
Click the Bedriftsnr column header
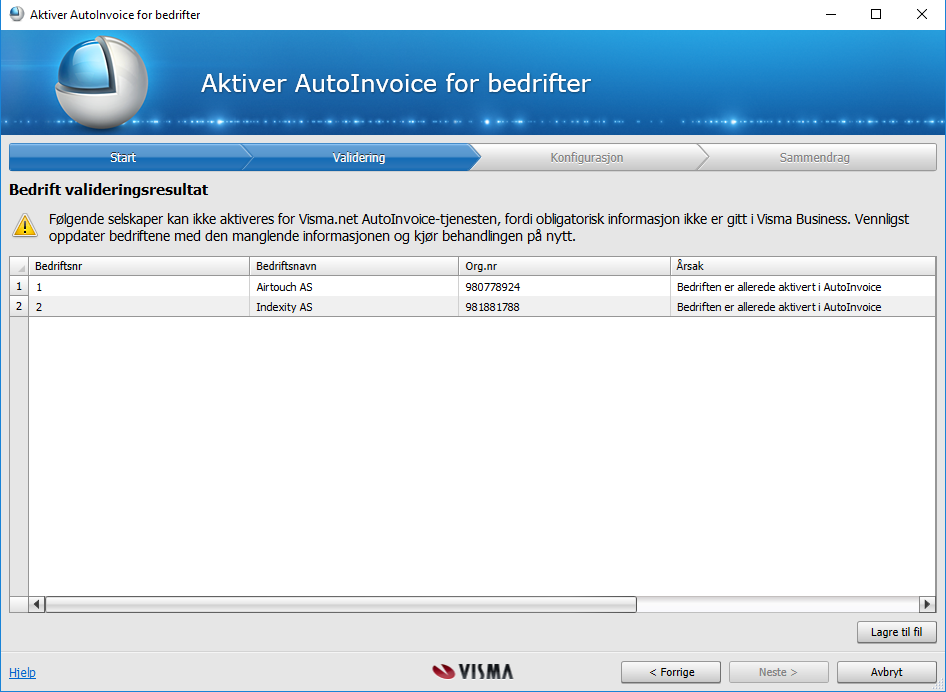coord(139,266)
